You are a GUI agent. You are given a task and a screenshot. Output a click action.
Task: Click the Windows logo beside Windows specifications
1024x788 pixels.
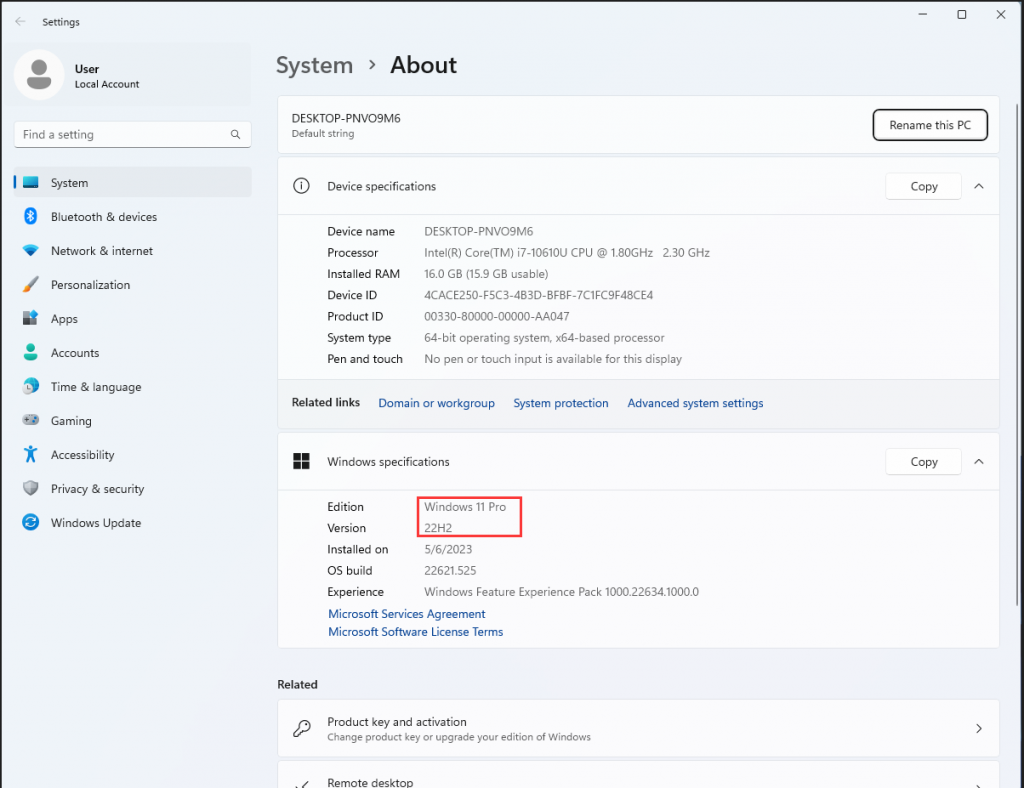click(301, 462)
